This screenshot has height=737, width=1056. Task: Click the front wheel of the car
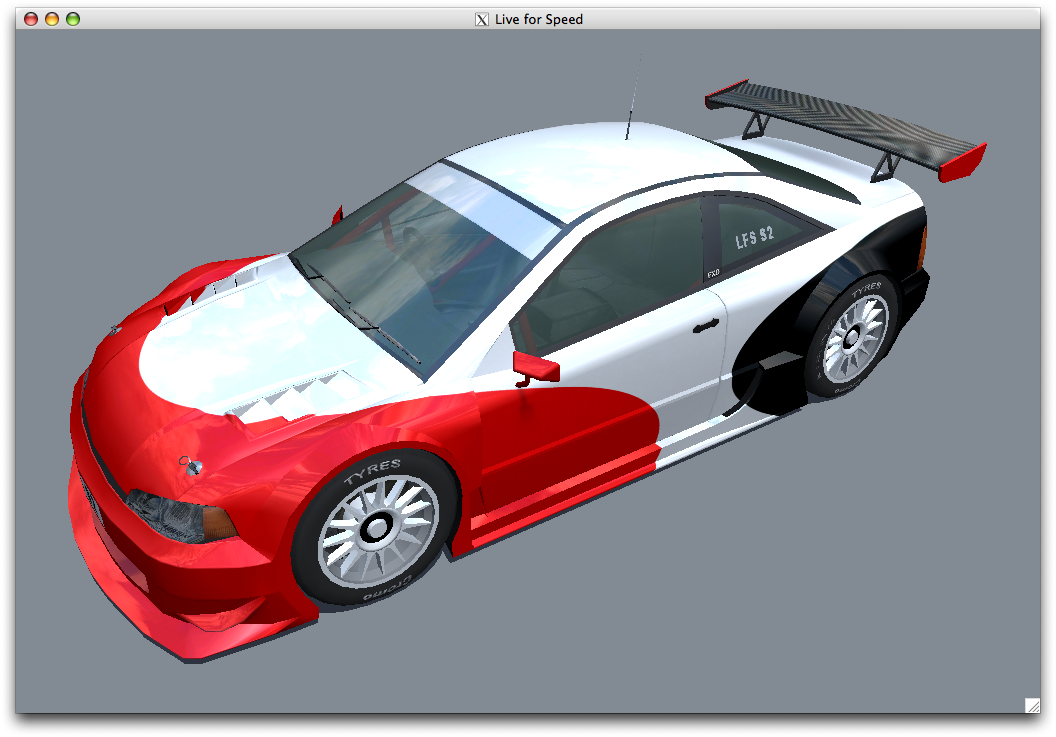click(376, 529)
